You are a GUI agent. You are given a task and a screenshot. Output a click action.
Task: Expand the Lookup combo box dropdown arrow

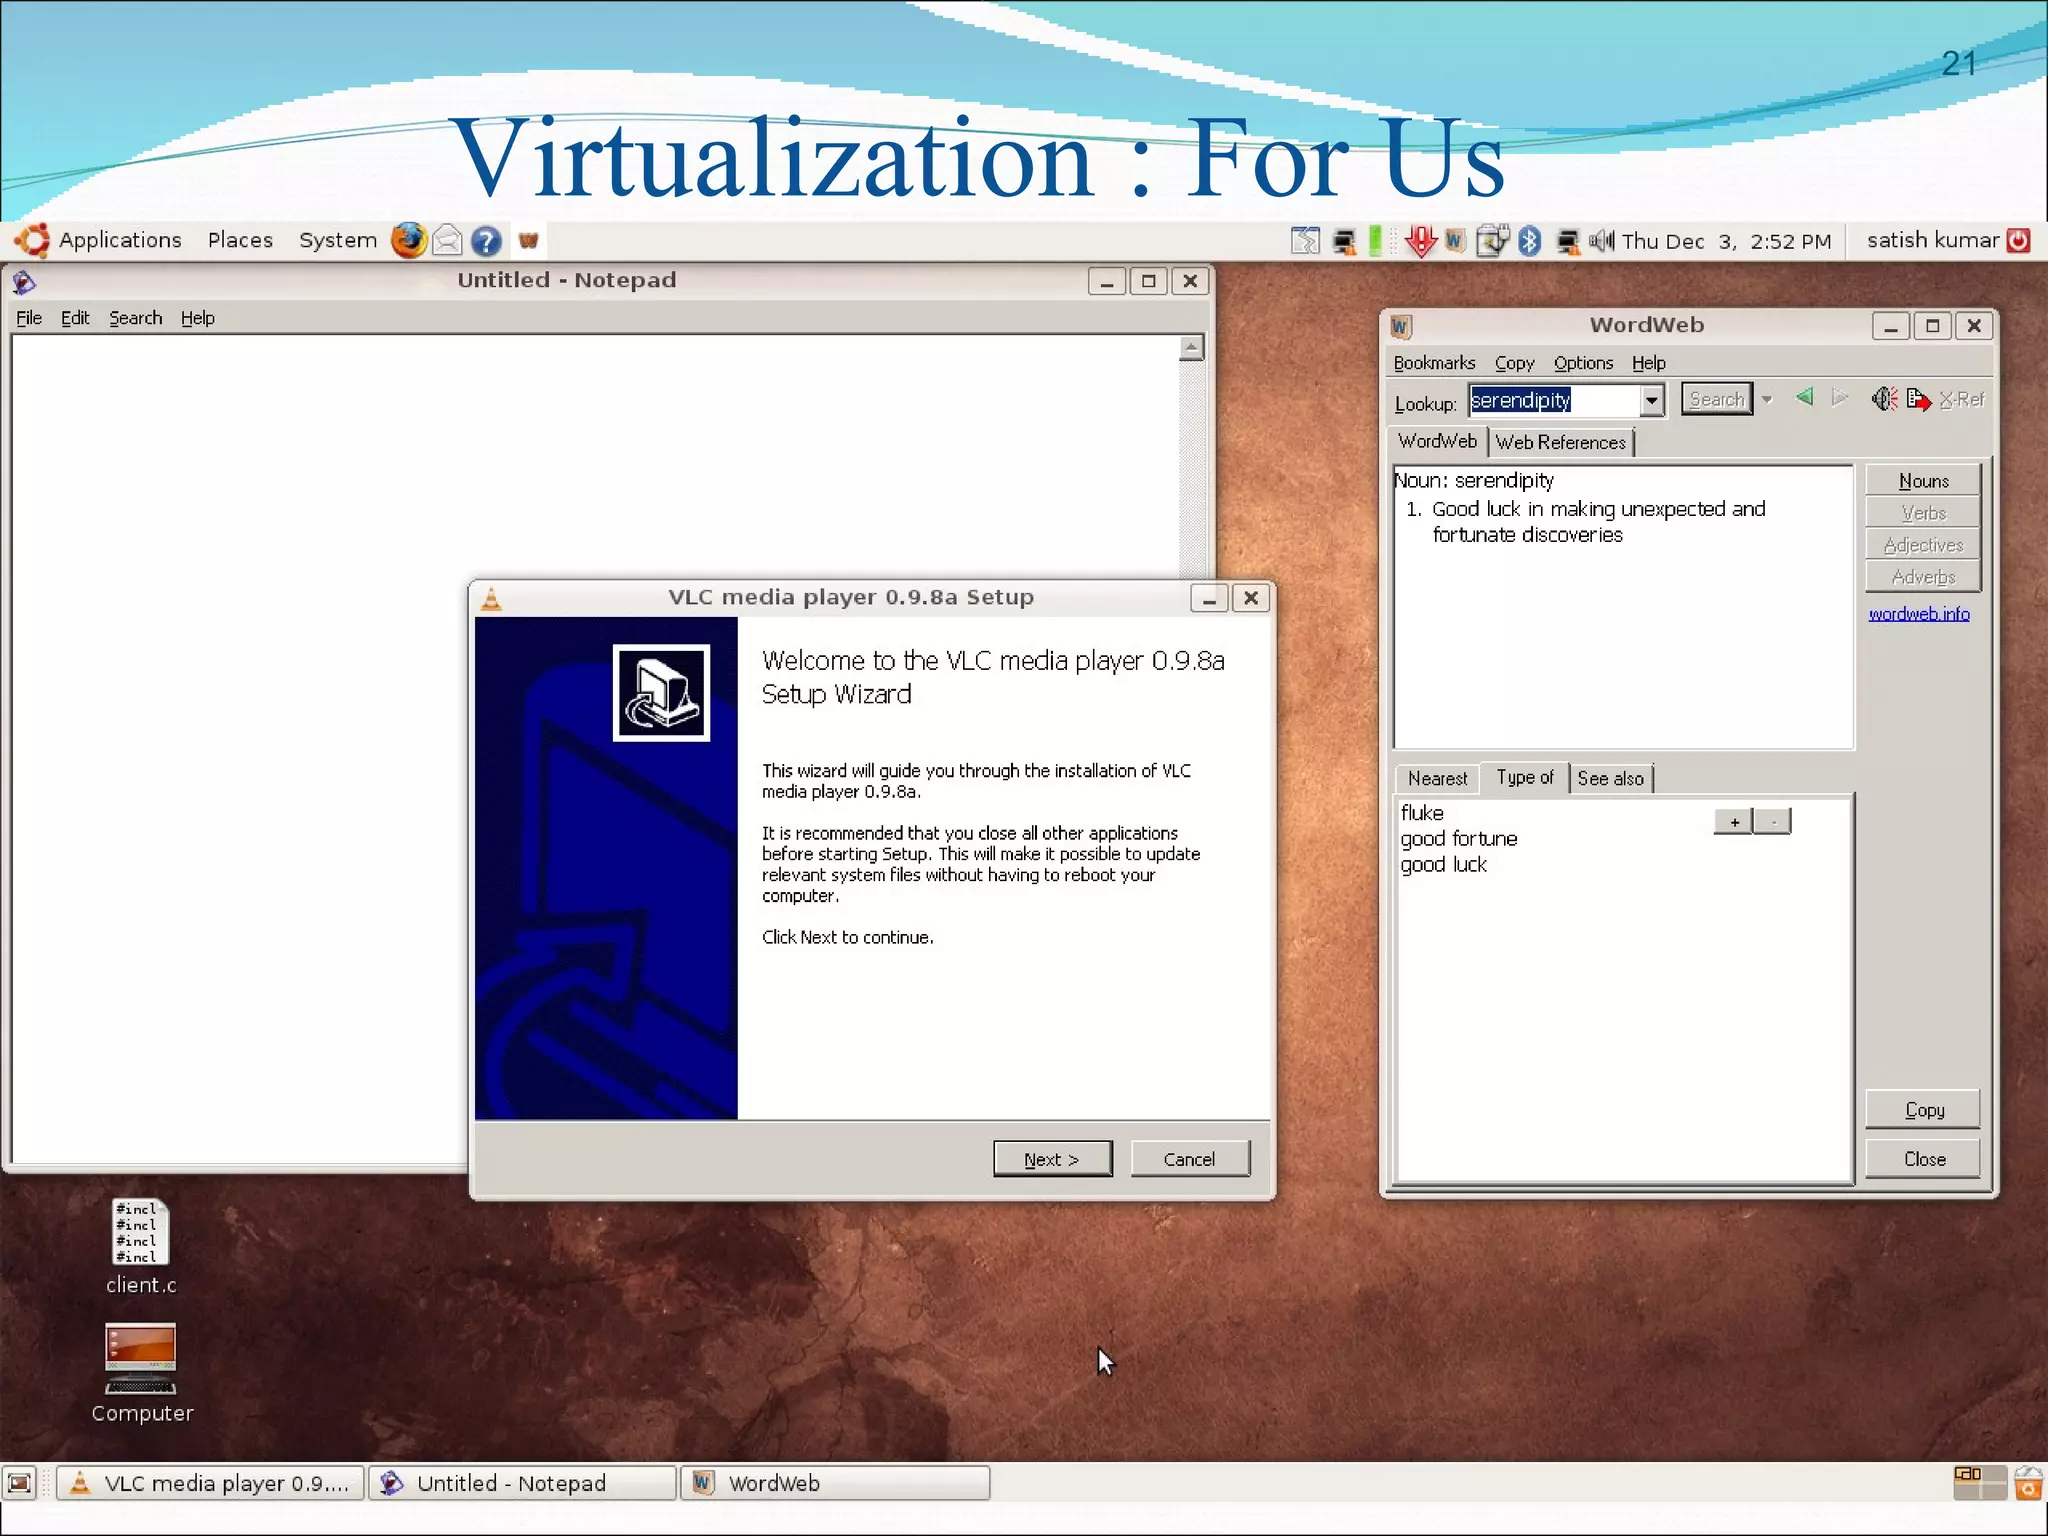tap(1652, 400)
